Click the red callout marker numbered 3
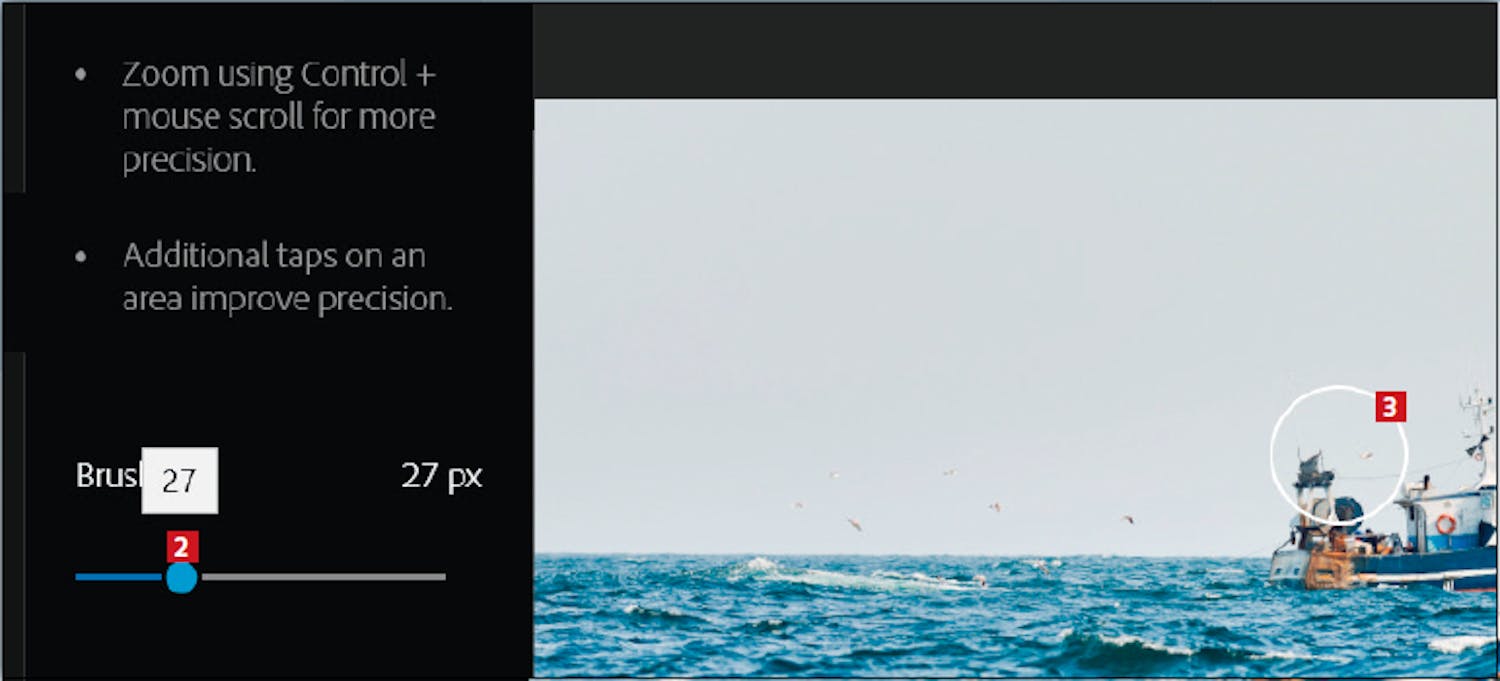 1391,407
